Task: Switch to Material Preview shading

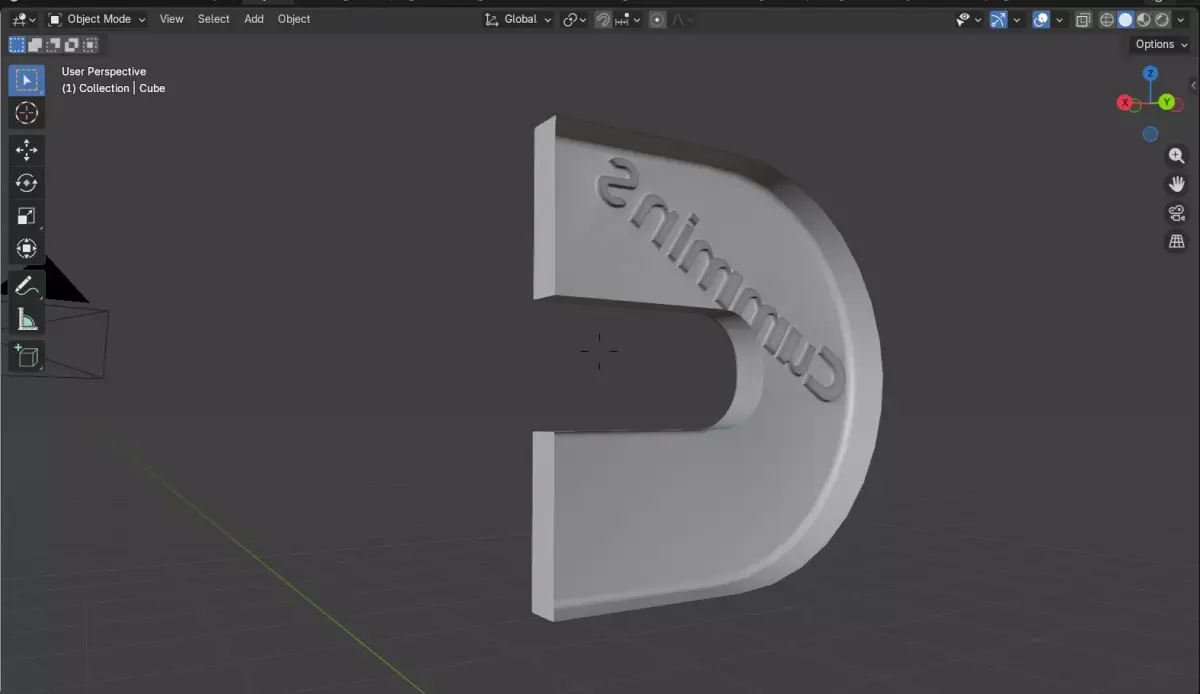Action: [1144, 19]
